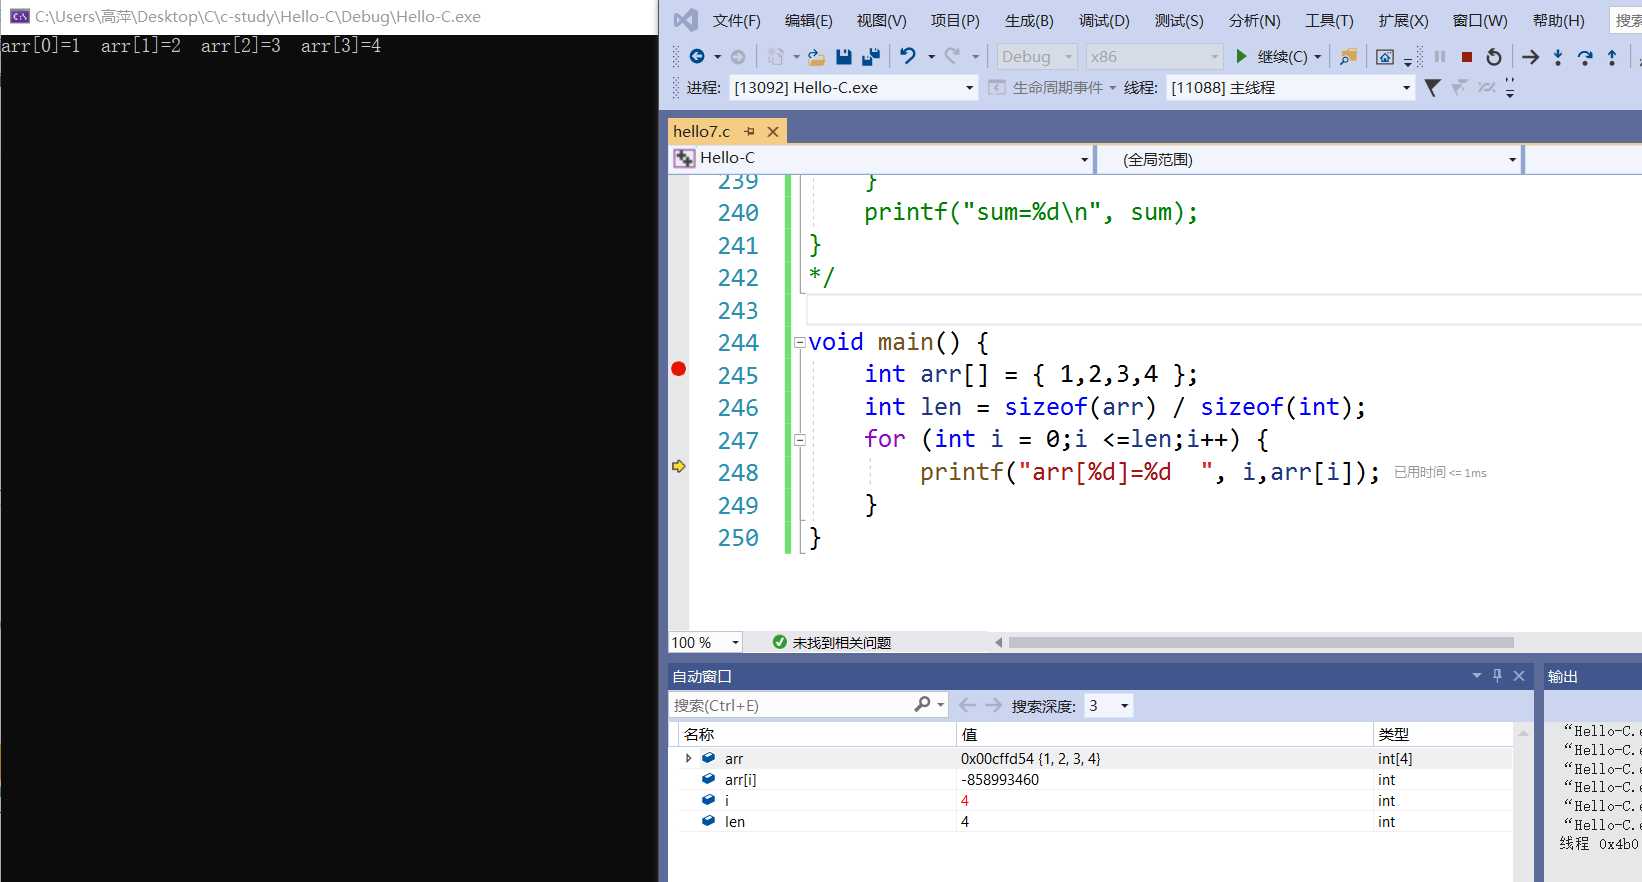Save the current file with the disk icon

[844, 57]
